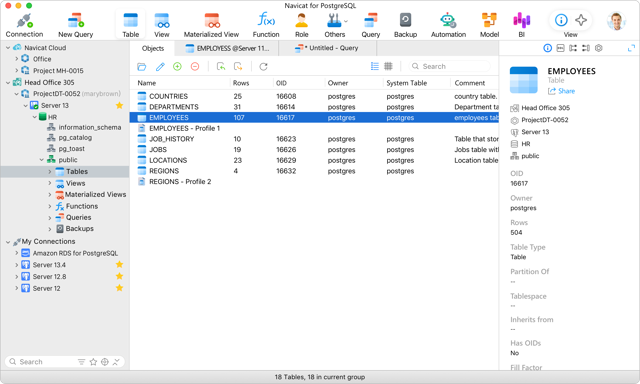640x384 pixels.
Task: Toggle the information pane icon in toolbar
Action: (x=561, y=20)
